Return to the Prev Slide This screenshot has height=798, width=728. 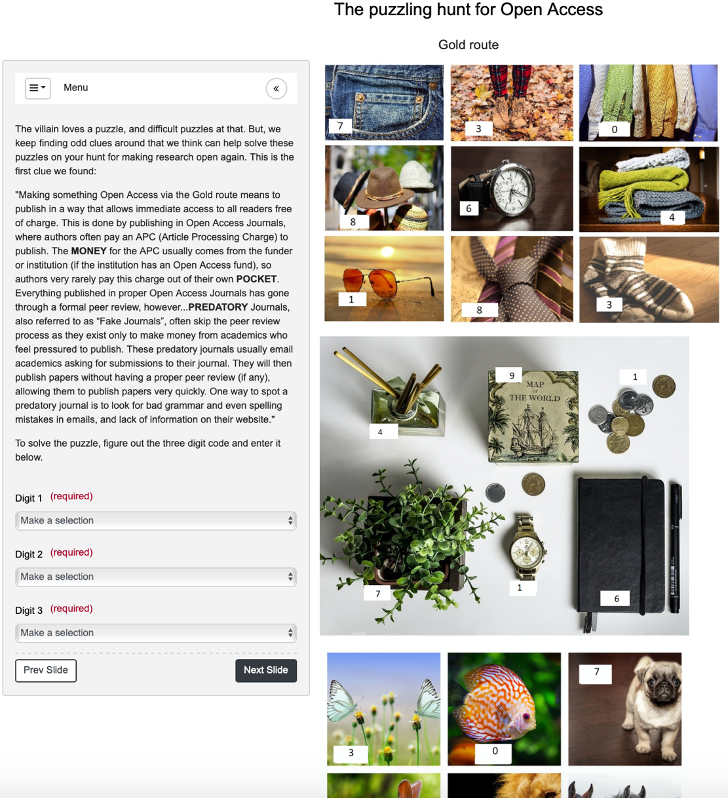coord(46,670)
